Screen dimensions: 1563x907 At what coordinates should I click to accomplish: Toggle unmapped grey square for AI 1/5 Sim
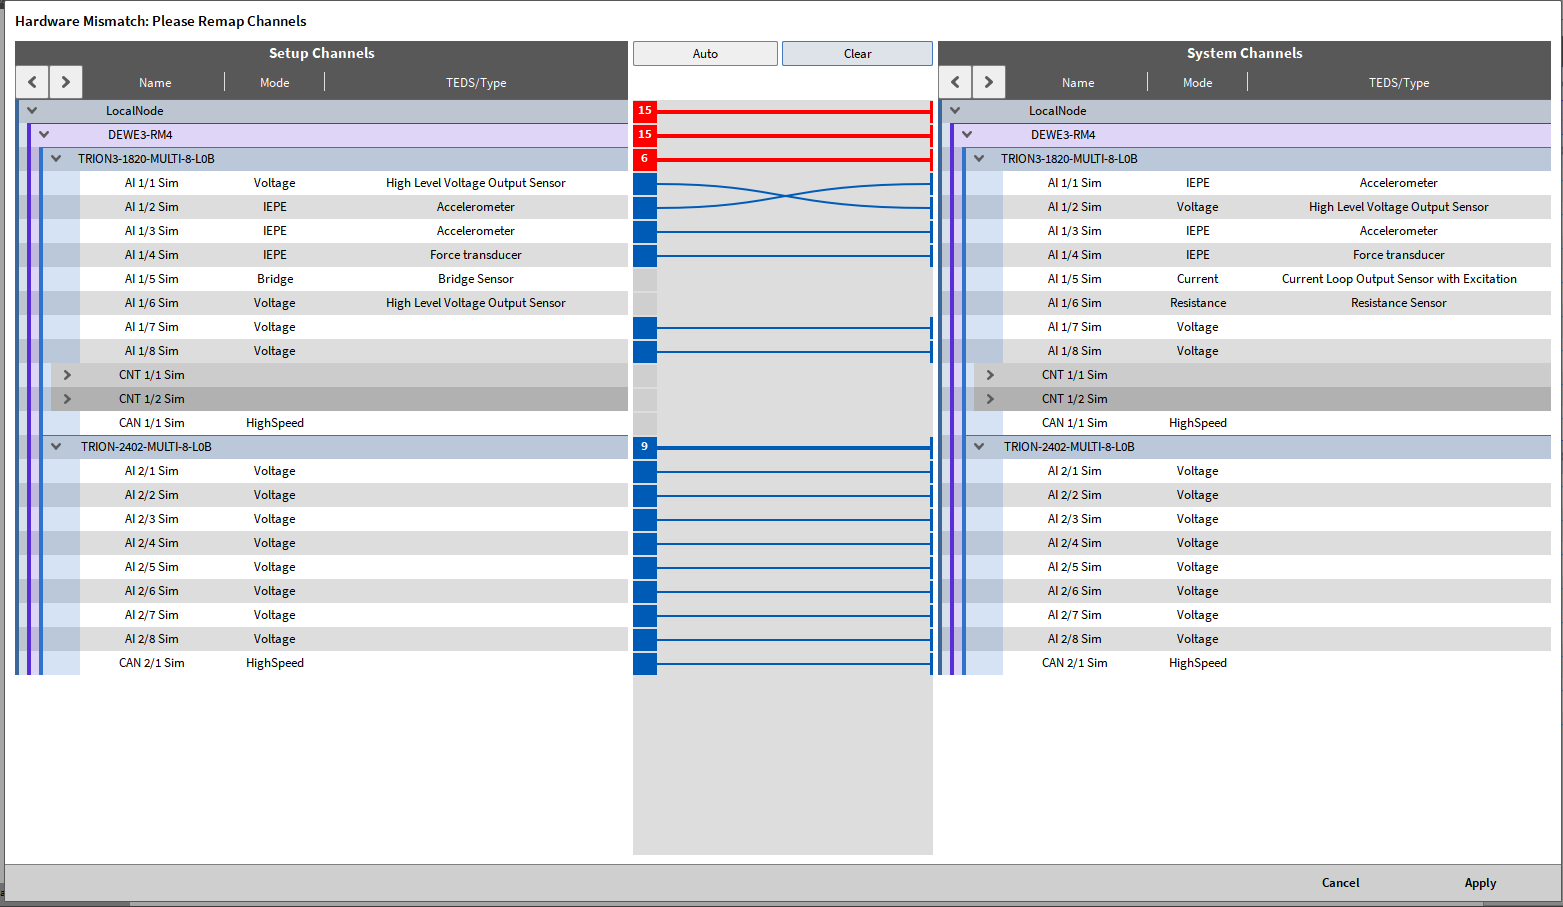click(x=645, y=280)
